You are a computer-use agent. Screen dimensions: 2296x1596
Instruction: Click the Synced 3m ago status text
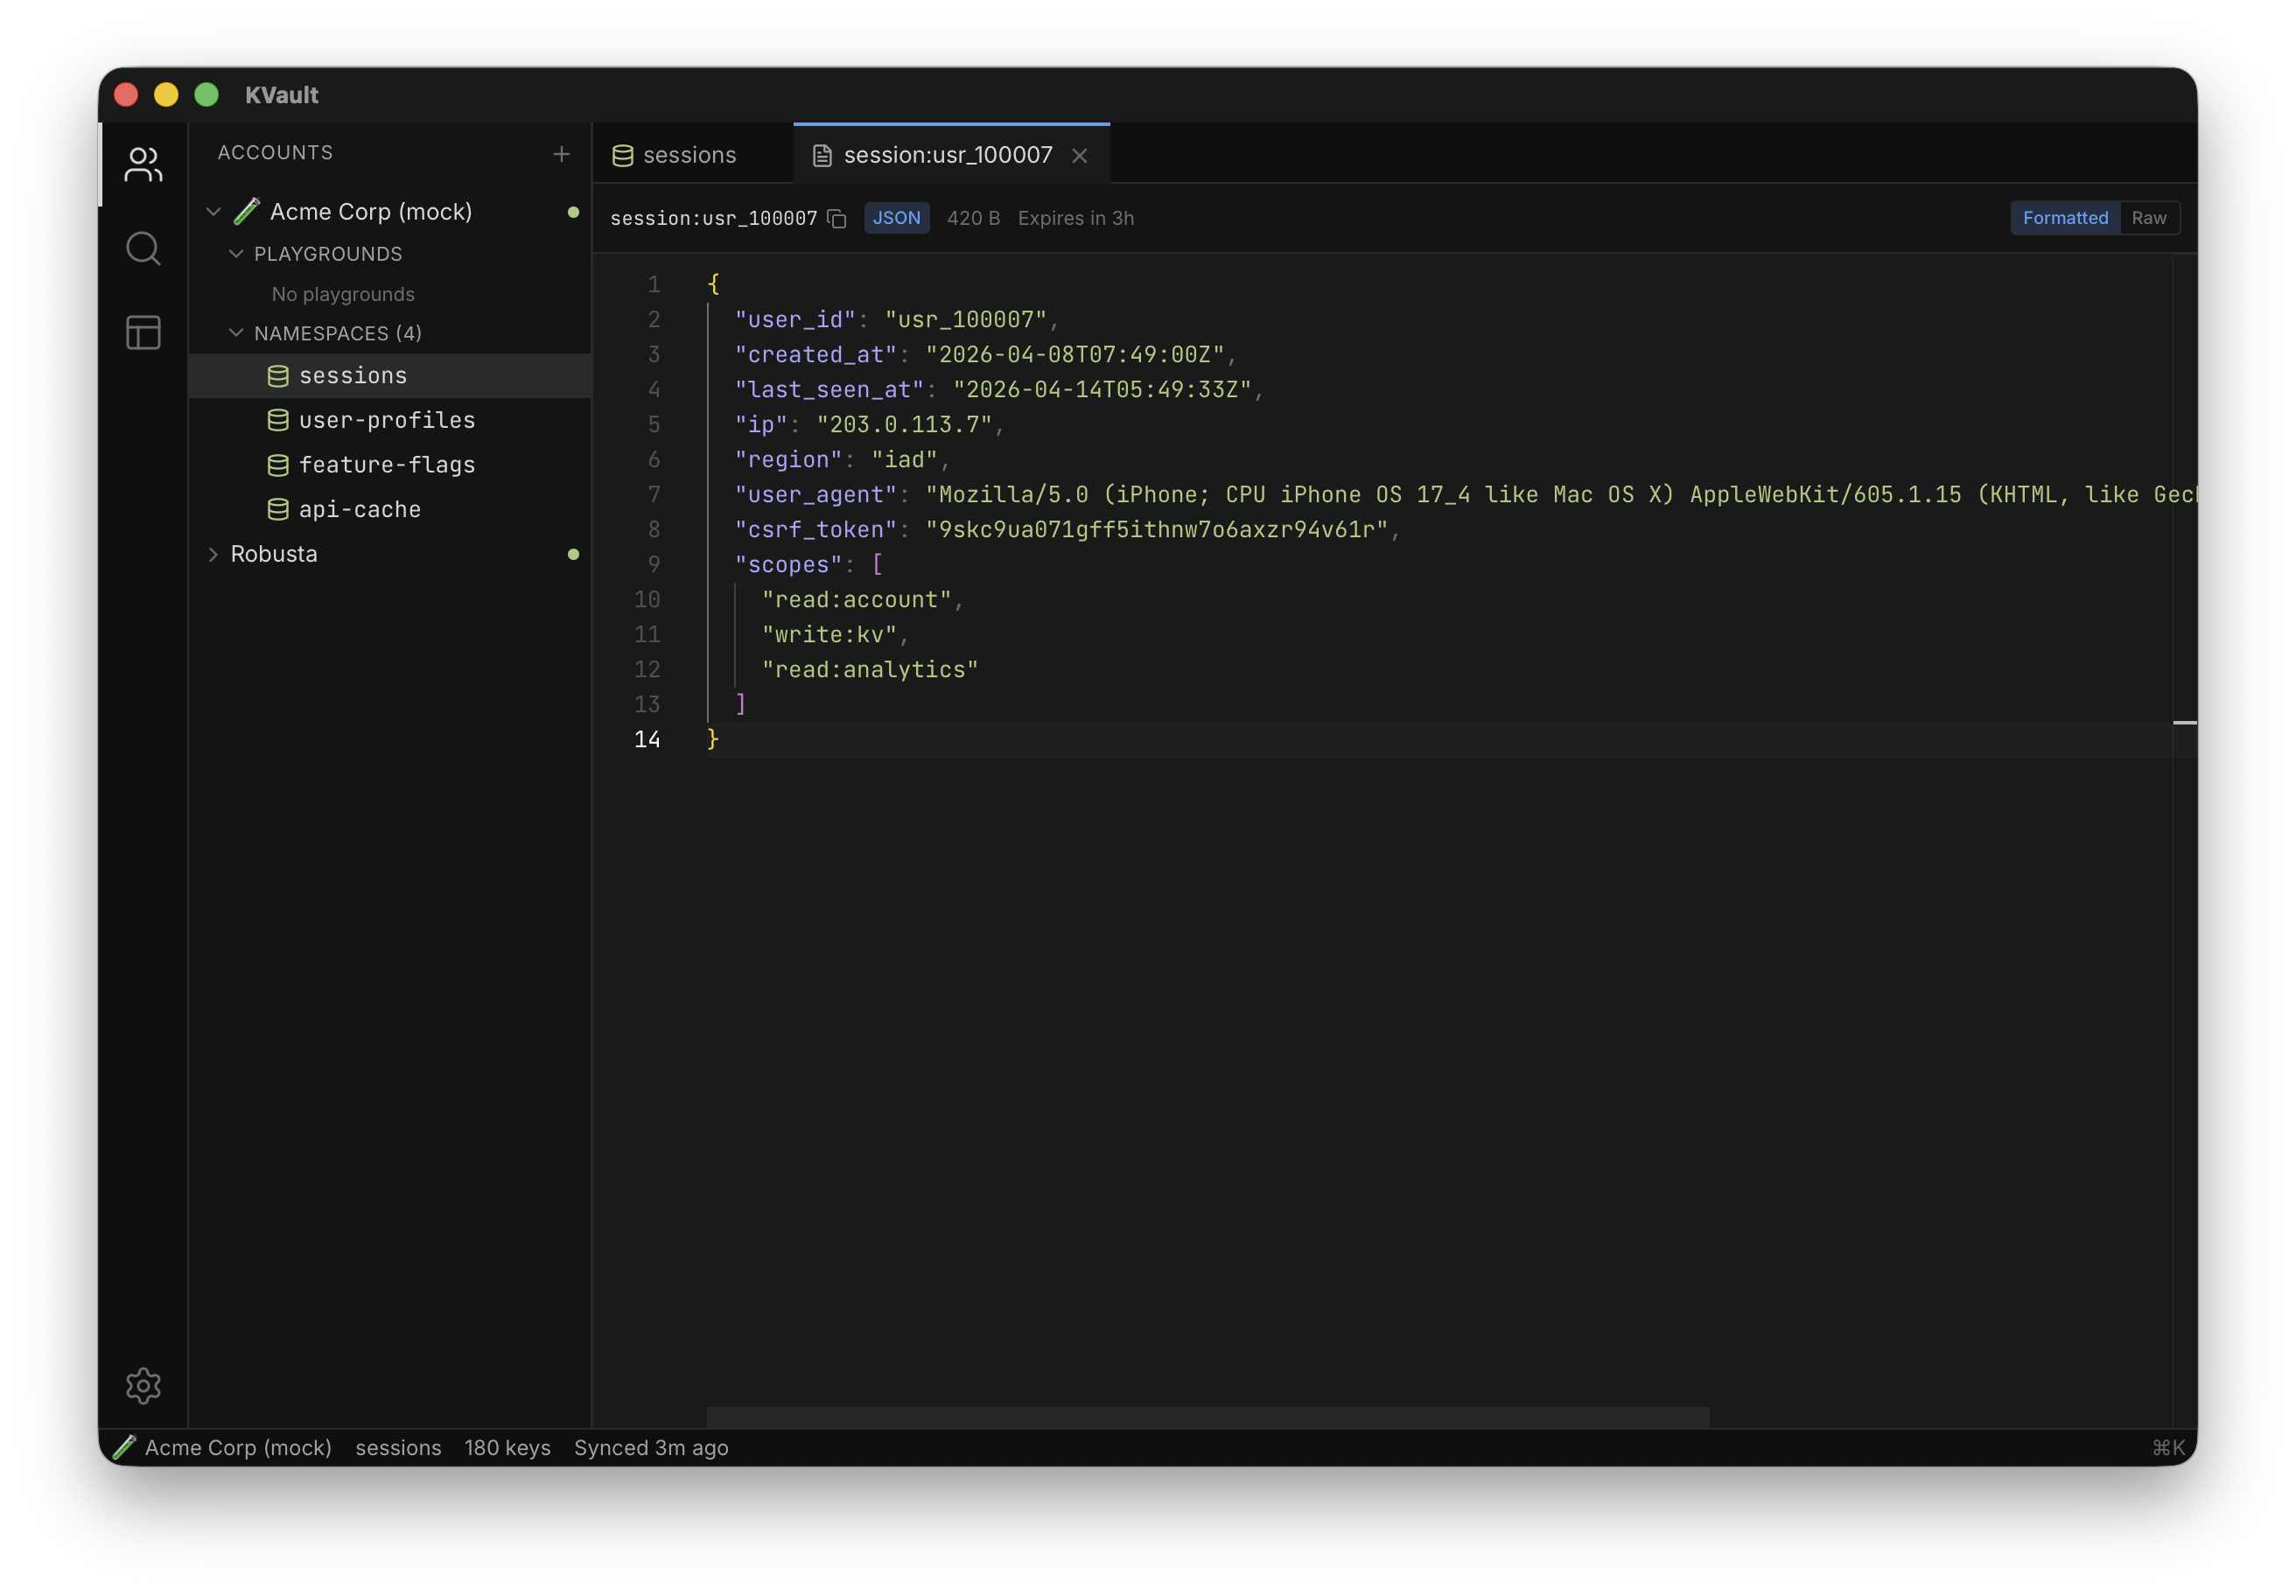coord(650,1447)
